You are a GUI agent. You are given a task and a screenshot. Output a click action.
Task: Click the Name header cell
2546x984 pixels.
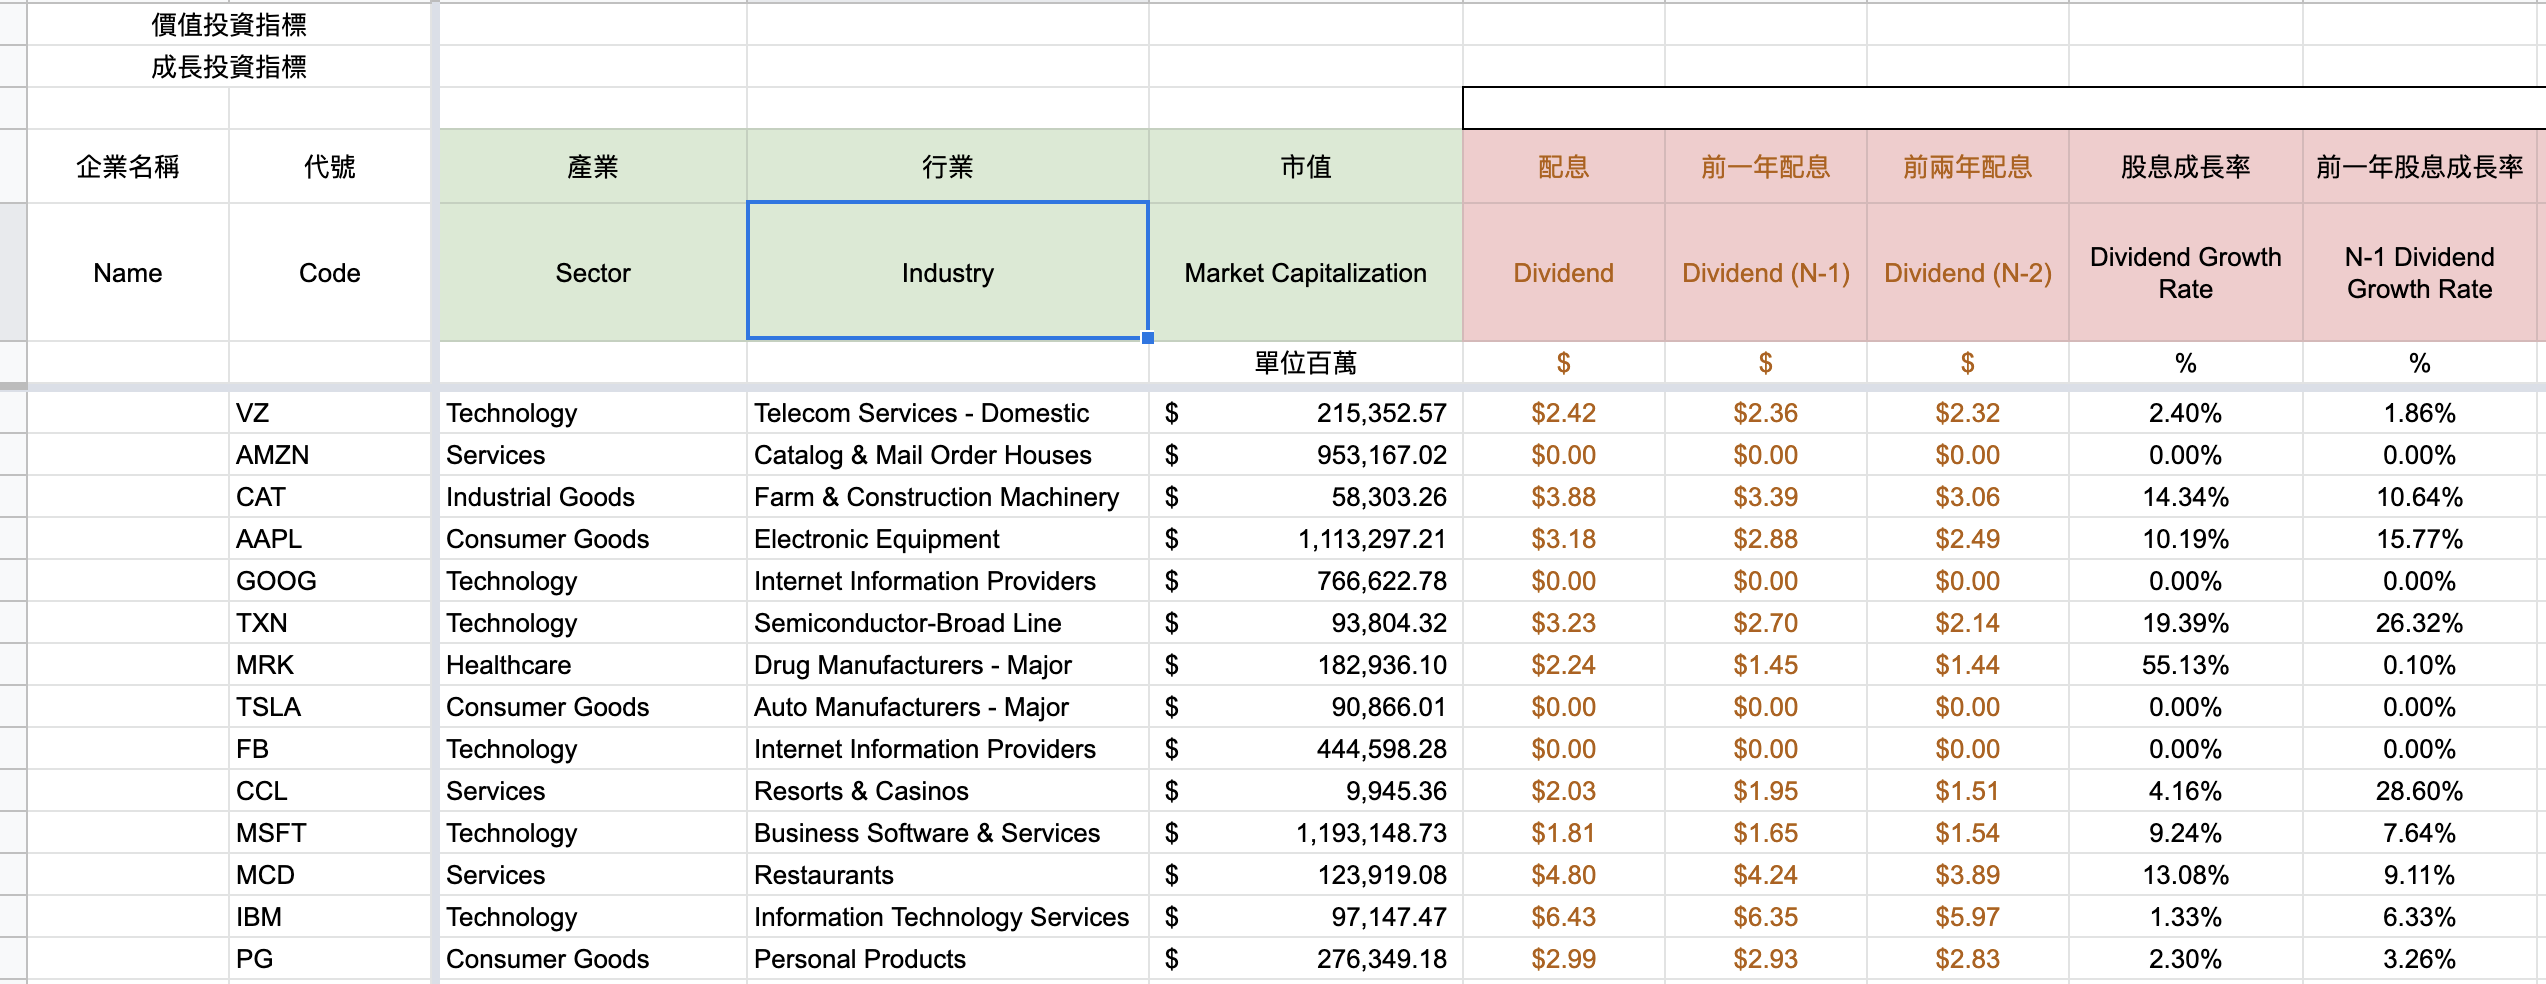pyautogui.click(x=128, y=272)
